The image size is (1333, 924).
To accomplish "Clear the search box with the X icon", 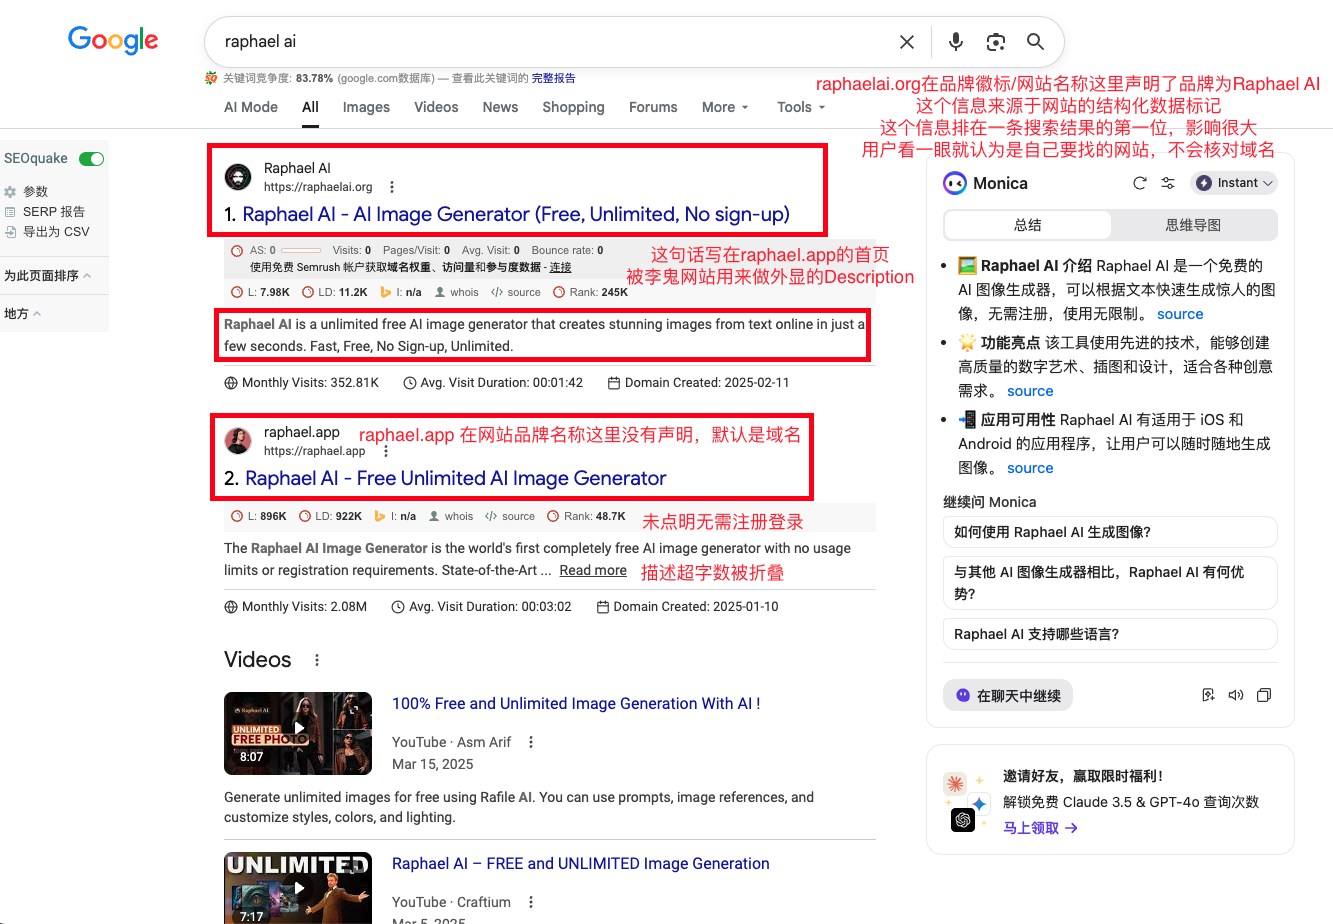I will (x=907, y=42).
